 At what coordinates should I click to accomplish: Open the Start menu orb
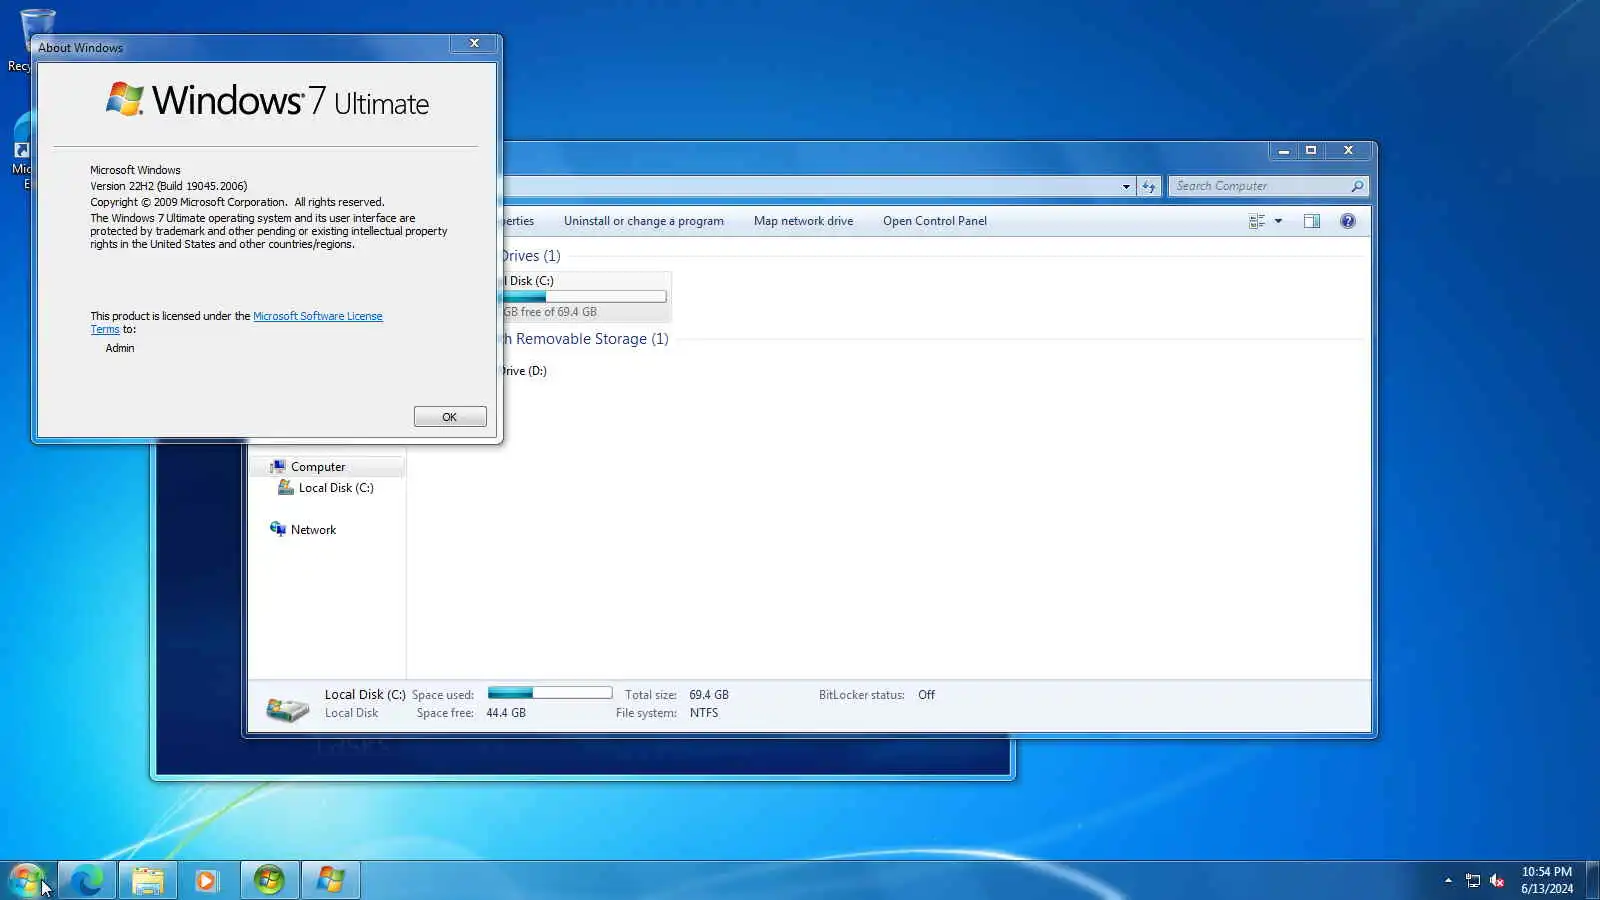coord(26,880)
